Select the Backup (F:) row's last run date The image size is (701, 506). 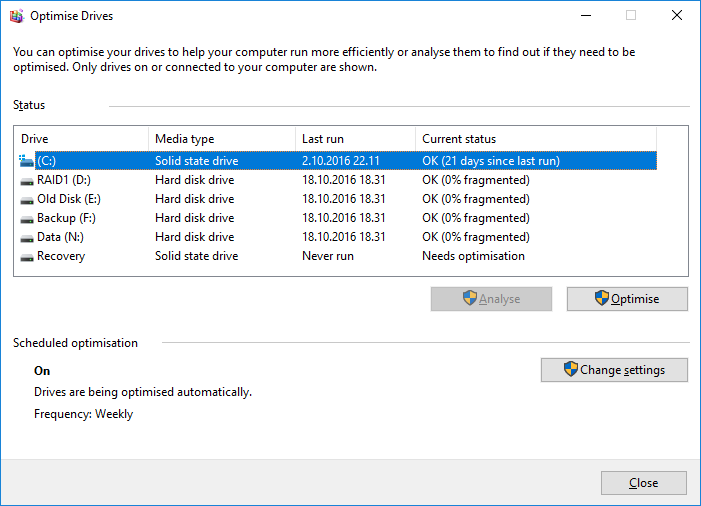click(343, 218)
